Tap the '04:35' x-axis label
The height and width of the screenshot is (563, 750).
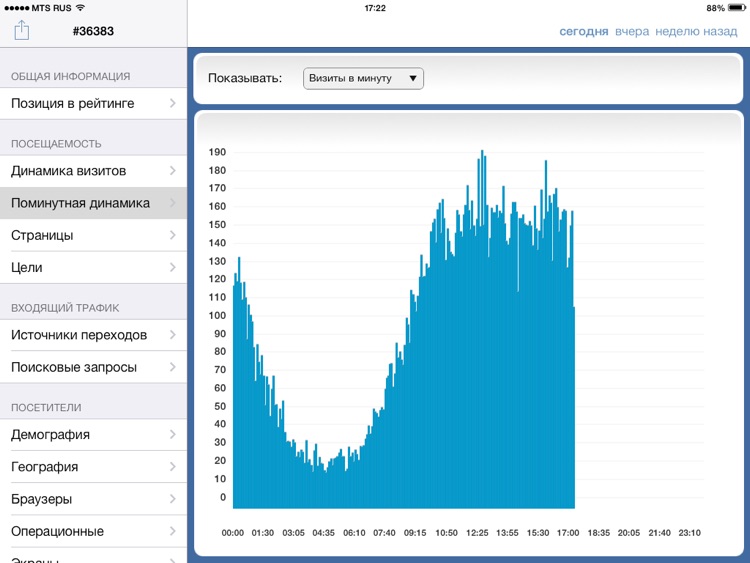323,533
